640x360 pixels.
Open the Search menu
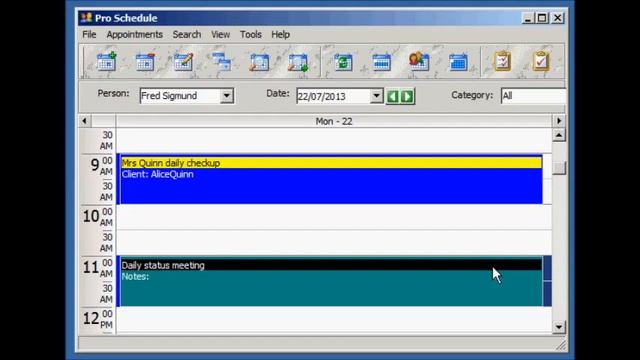pyautogui.click(x=187, y=35)
